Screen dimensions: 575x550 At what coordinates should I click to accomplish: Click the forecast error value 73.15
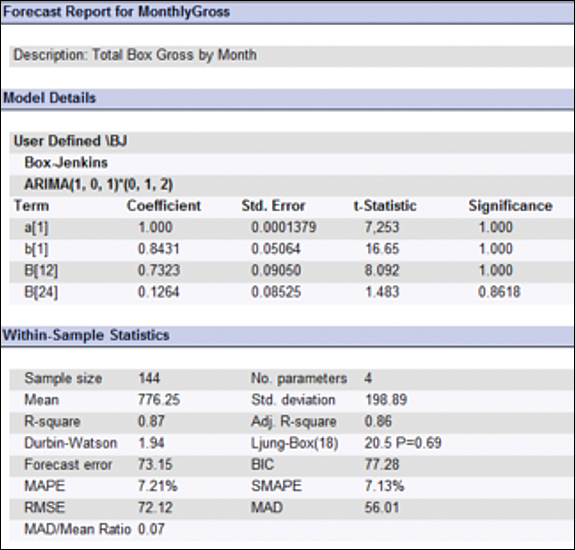click(155, 465)
